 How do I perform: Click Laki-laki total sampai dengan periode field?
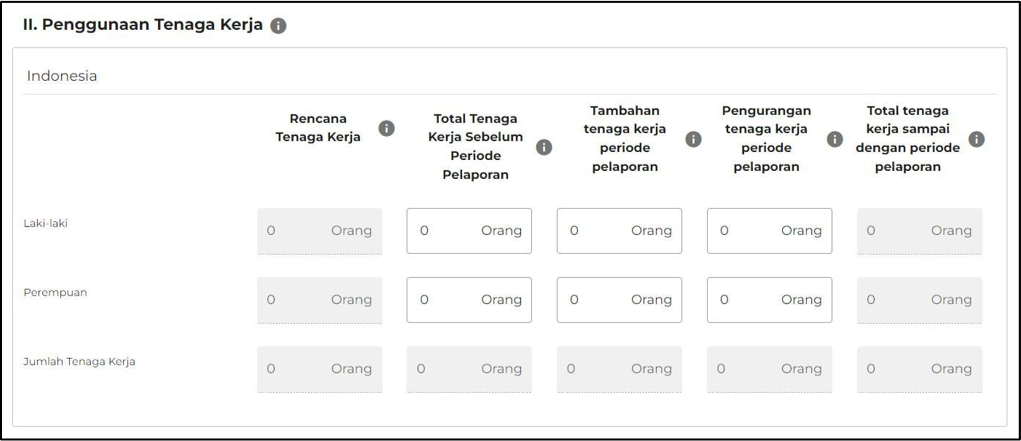point(919,231)
